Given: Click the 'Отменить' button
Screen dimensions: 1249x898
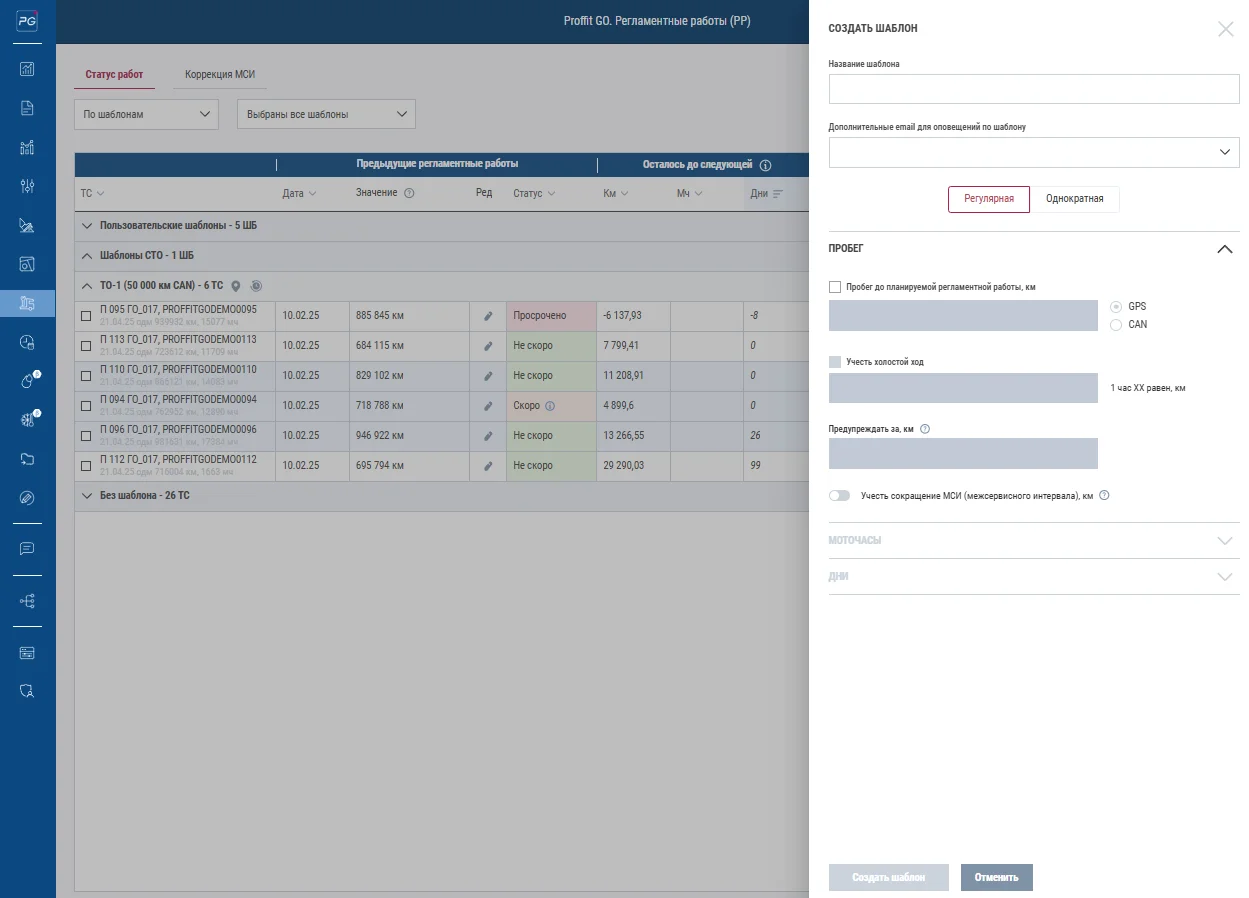Looking at the screenshot, I should (996, 878).
